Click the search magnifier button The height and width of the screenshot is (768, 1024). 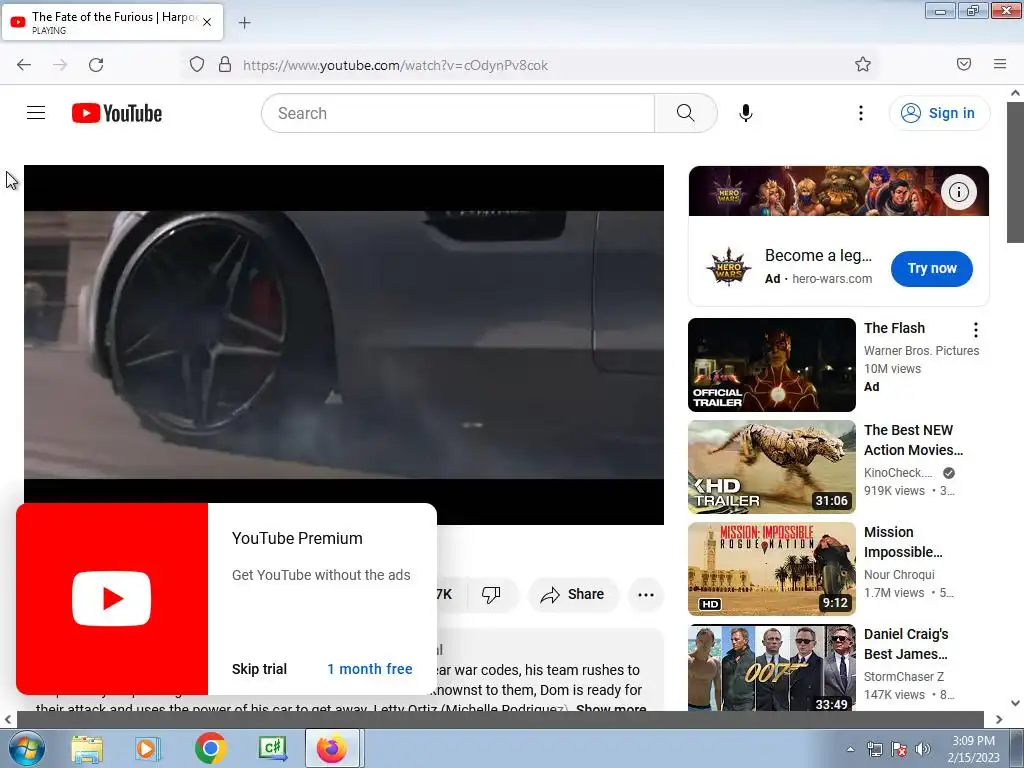coord(685,113)
